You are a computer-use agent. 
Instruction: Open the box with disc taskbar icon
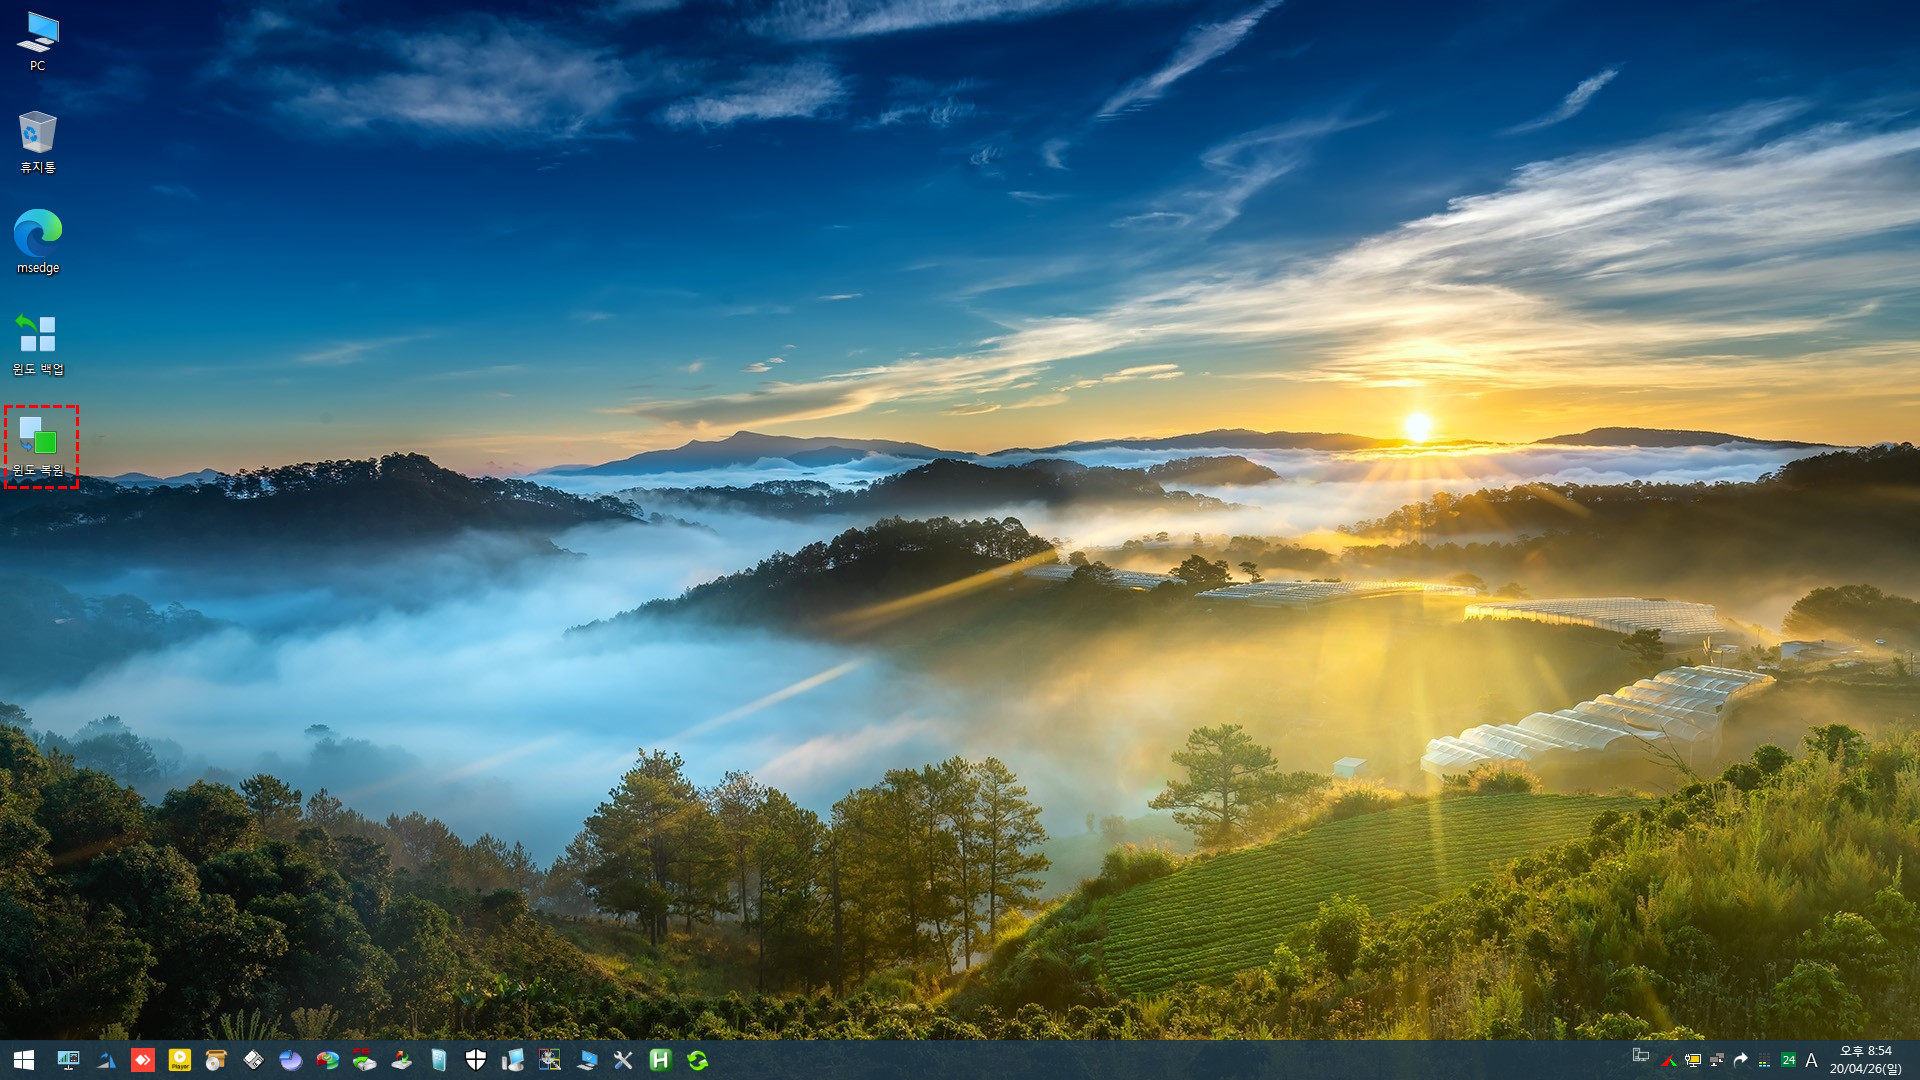[216, 1060]
